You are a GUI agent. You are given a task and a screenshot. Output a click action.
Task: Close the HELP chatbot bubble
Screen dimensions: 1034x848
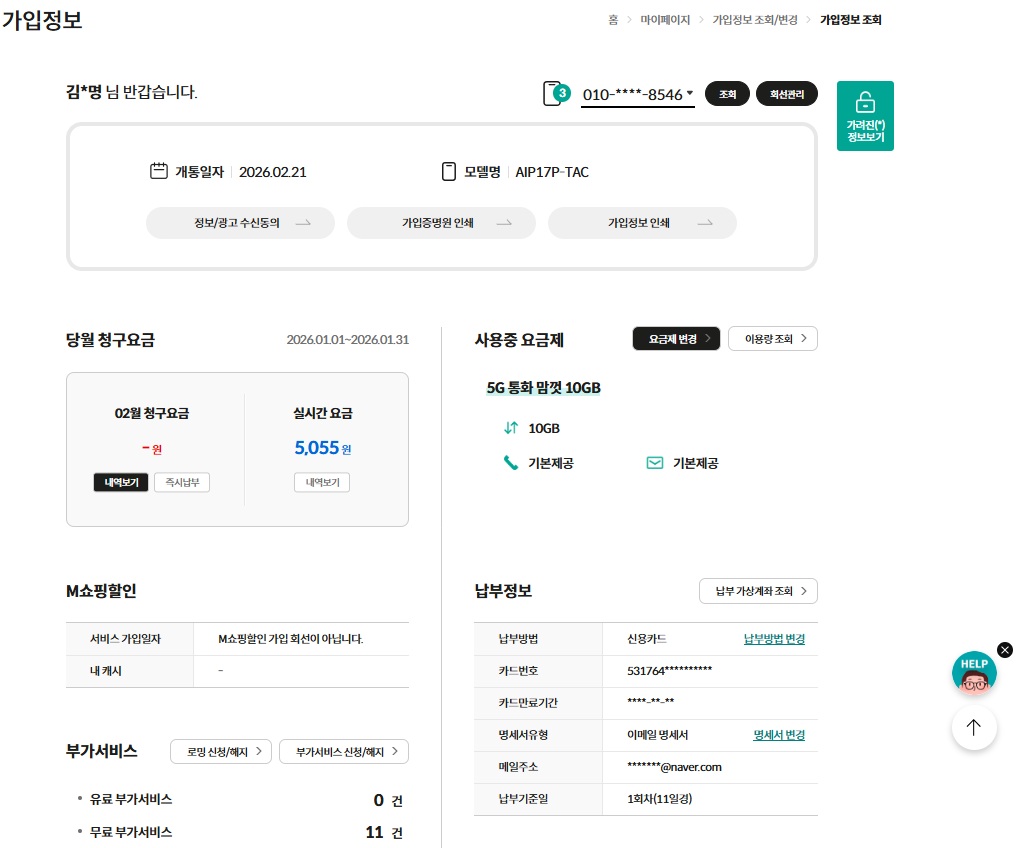(1005, 649)
